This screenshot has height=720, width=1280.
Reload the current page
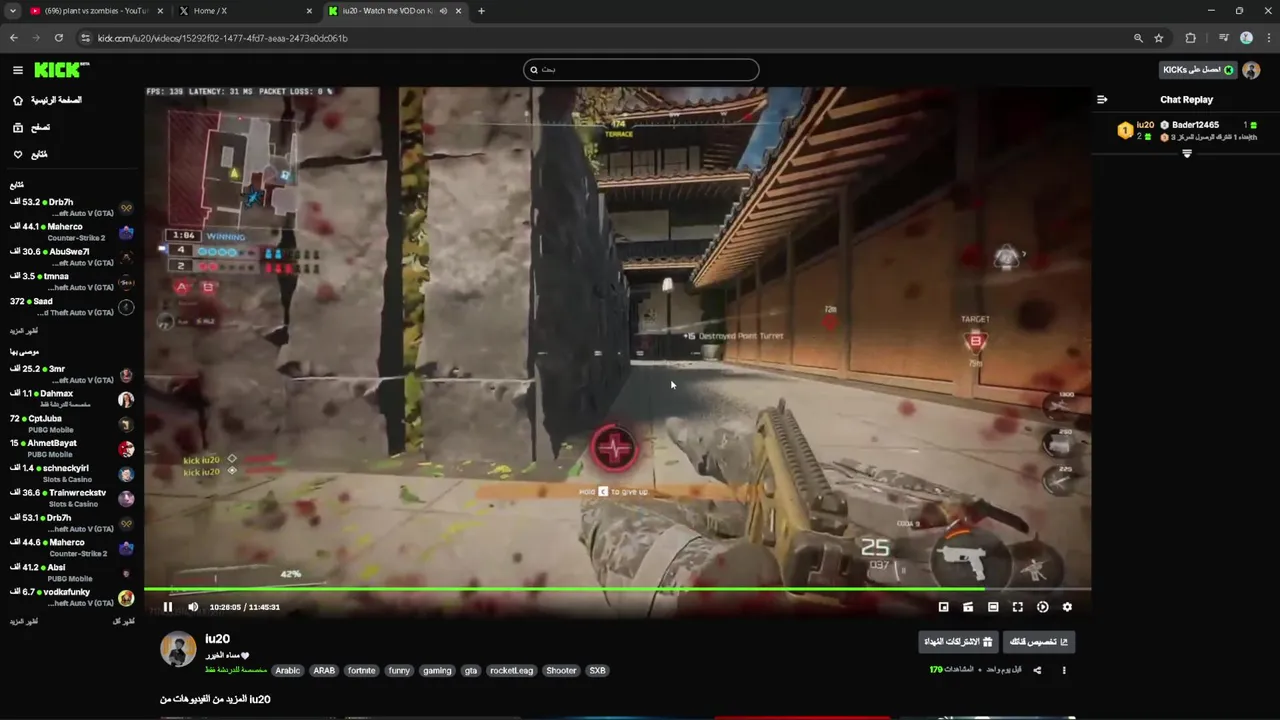tap(59, 38)
